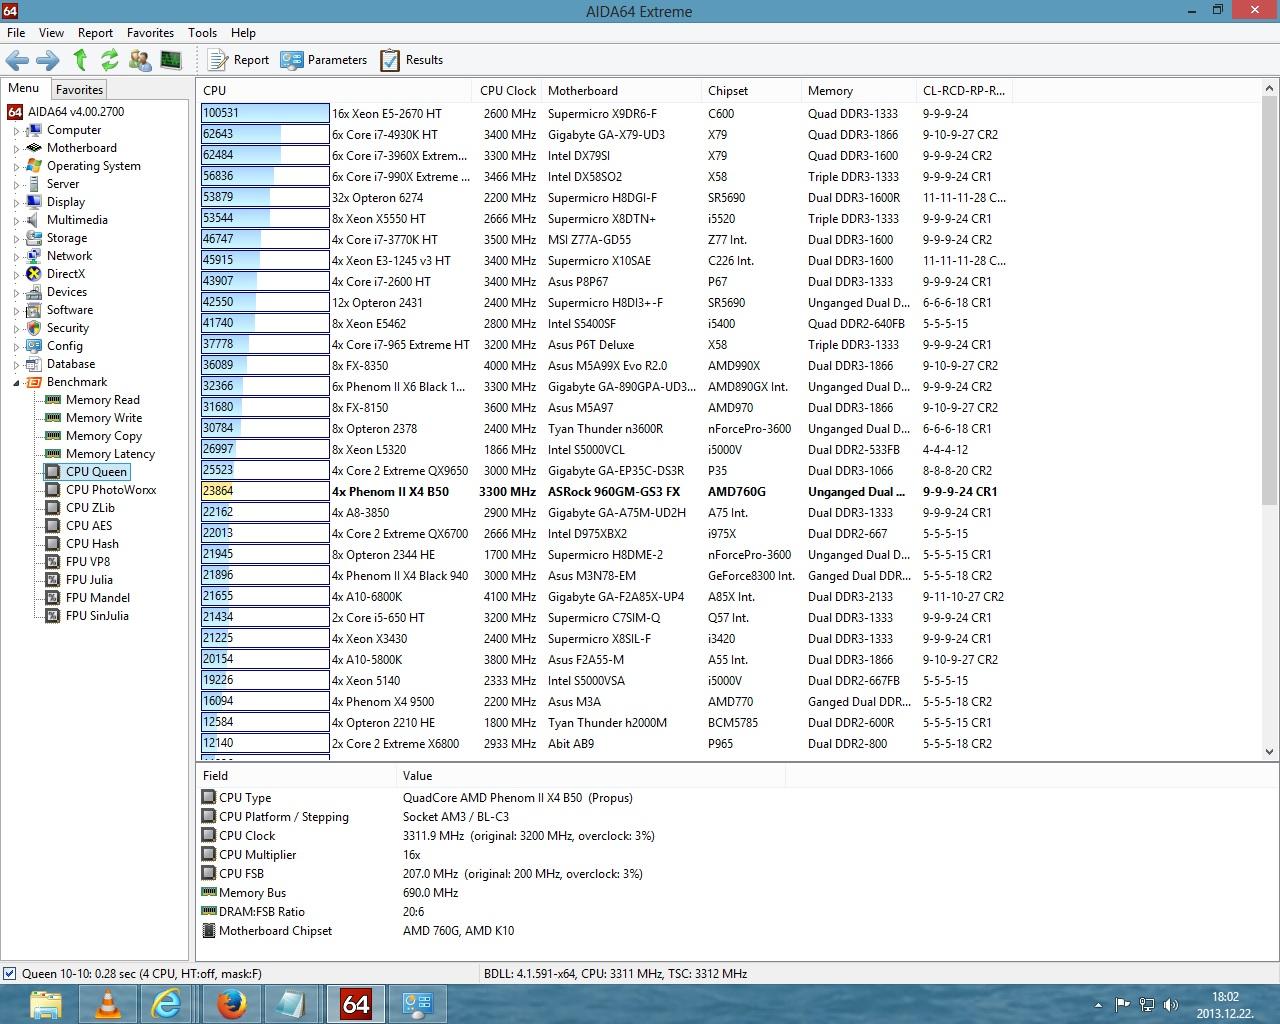Expand the Storage tree node
Viewport: 1280px width, 1024px height.
click(x=16, y=238)
